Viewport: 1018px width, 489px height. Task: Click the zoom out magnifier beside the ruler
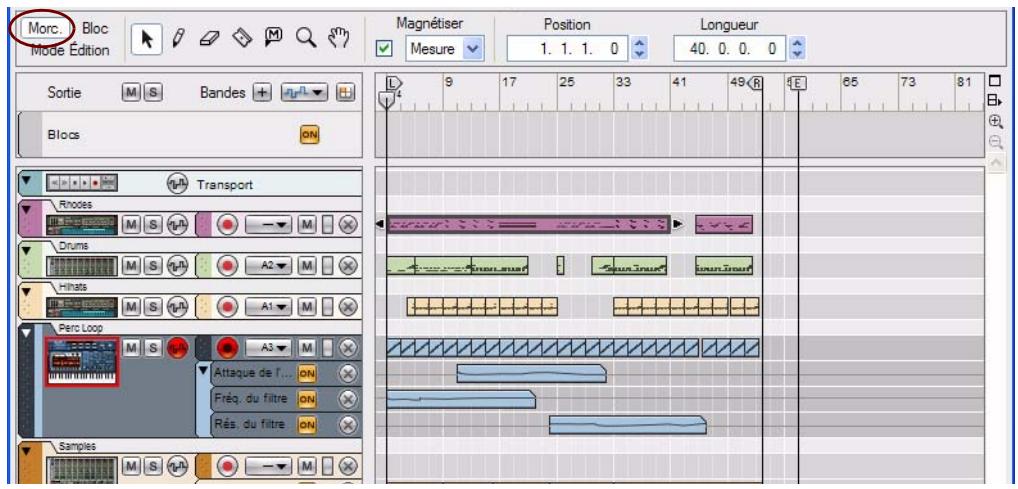click(995, 143)
